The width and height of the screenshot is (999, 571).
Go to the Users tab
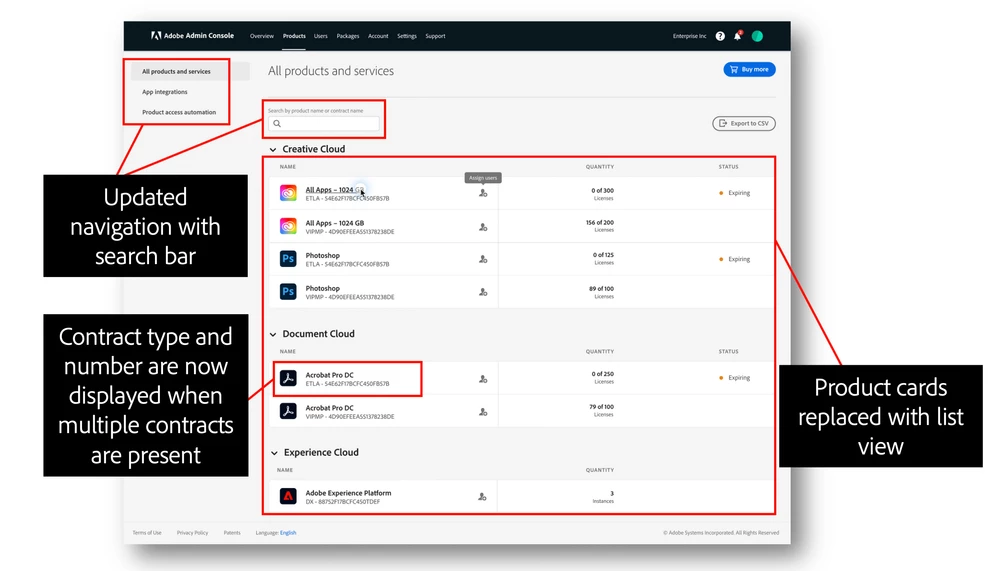[x=320, y=36]
